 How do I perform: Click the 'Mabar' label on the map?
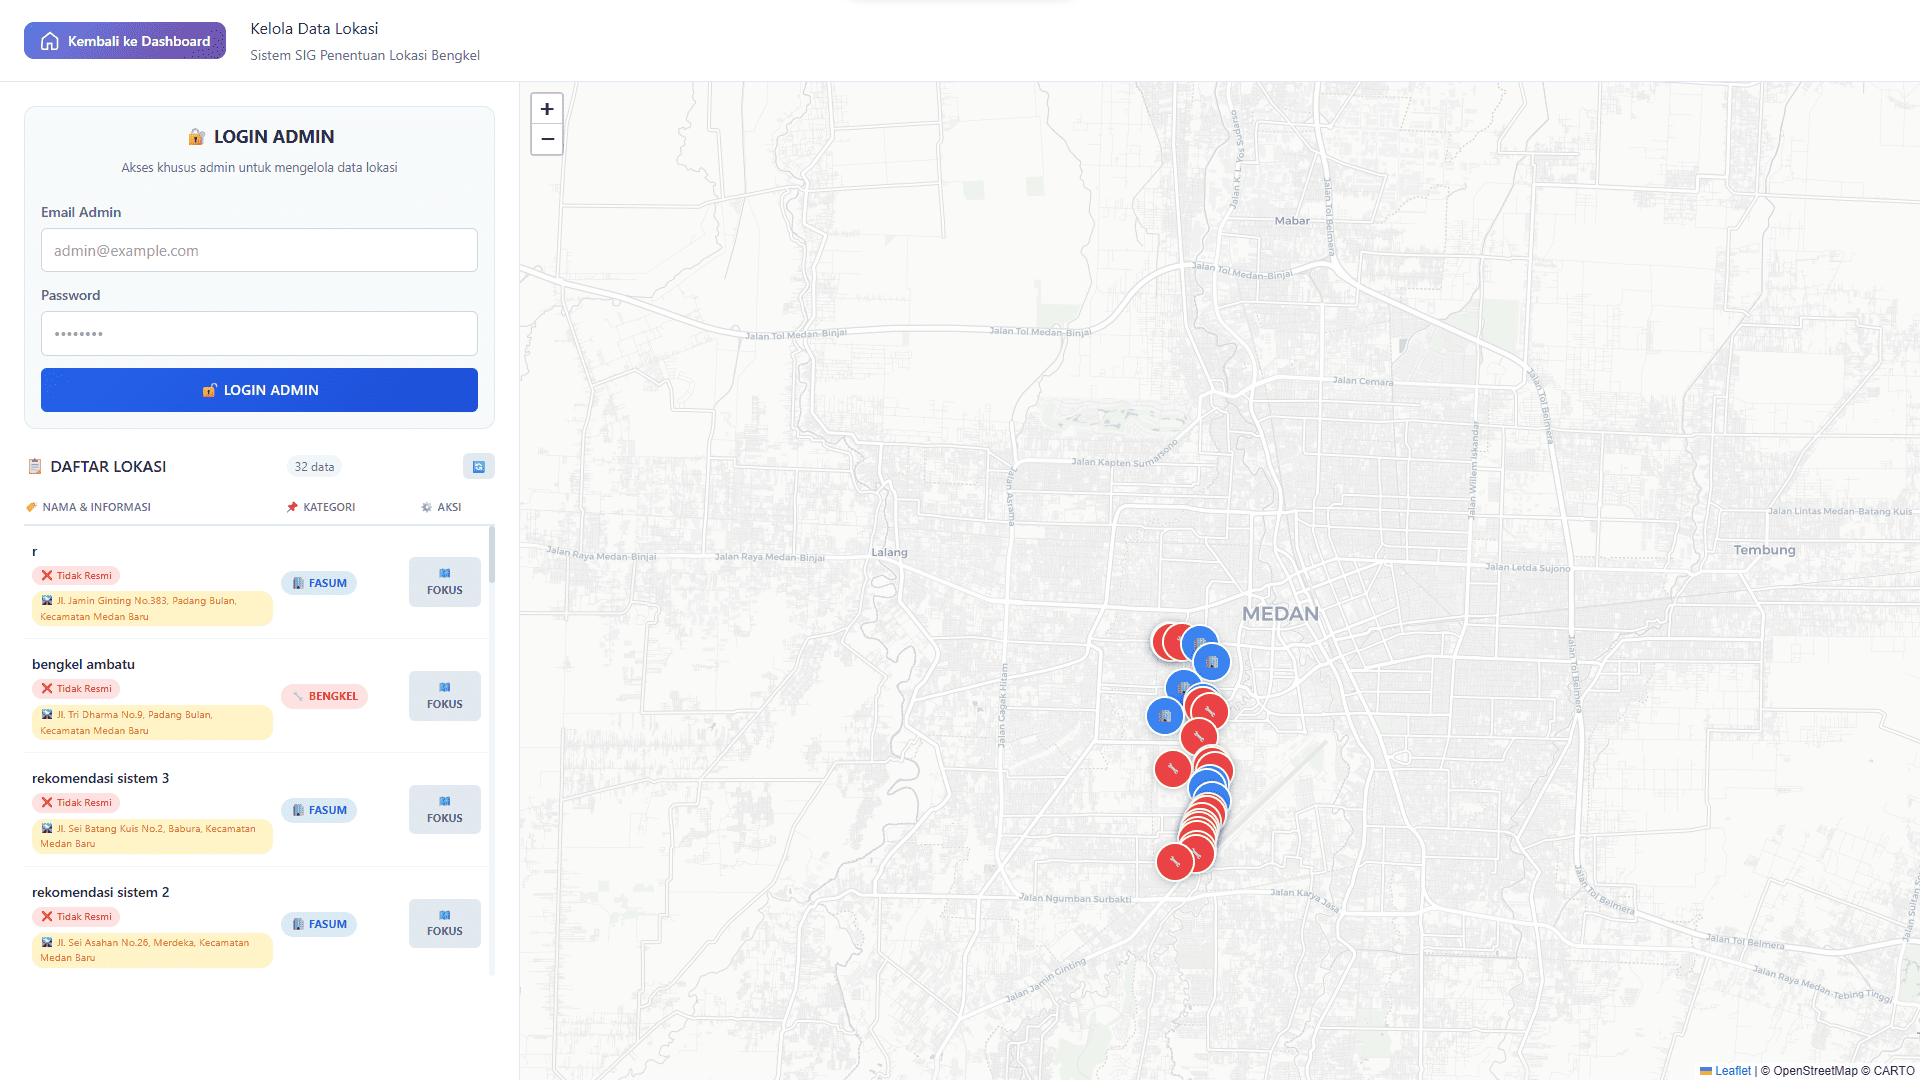pyautogui.click(x=1292, y=221)
